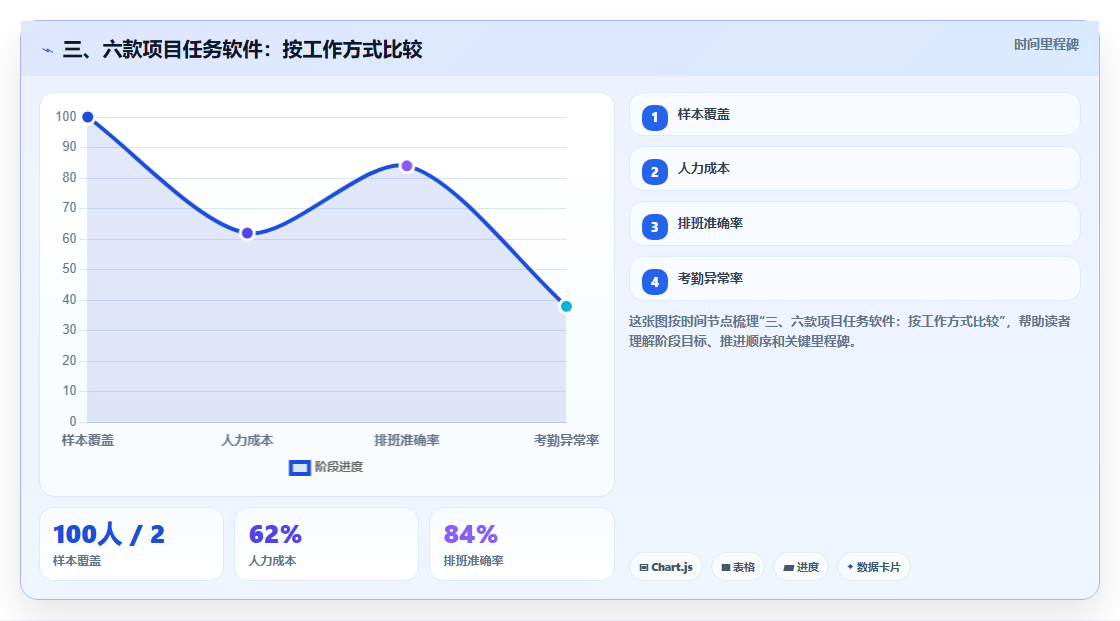This screenshot has height=621, width=1120.
Task: Click the y-axis value 100
Action: pos(66,116)
